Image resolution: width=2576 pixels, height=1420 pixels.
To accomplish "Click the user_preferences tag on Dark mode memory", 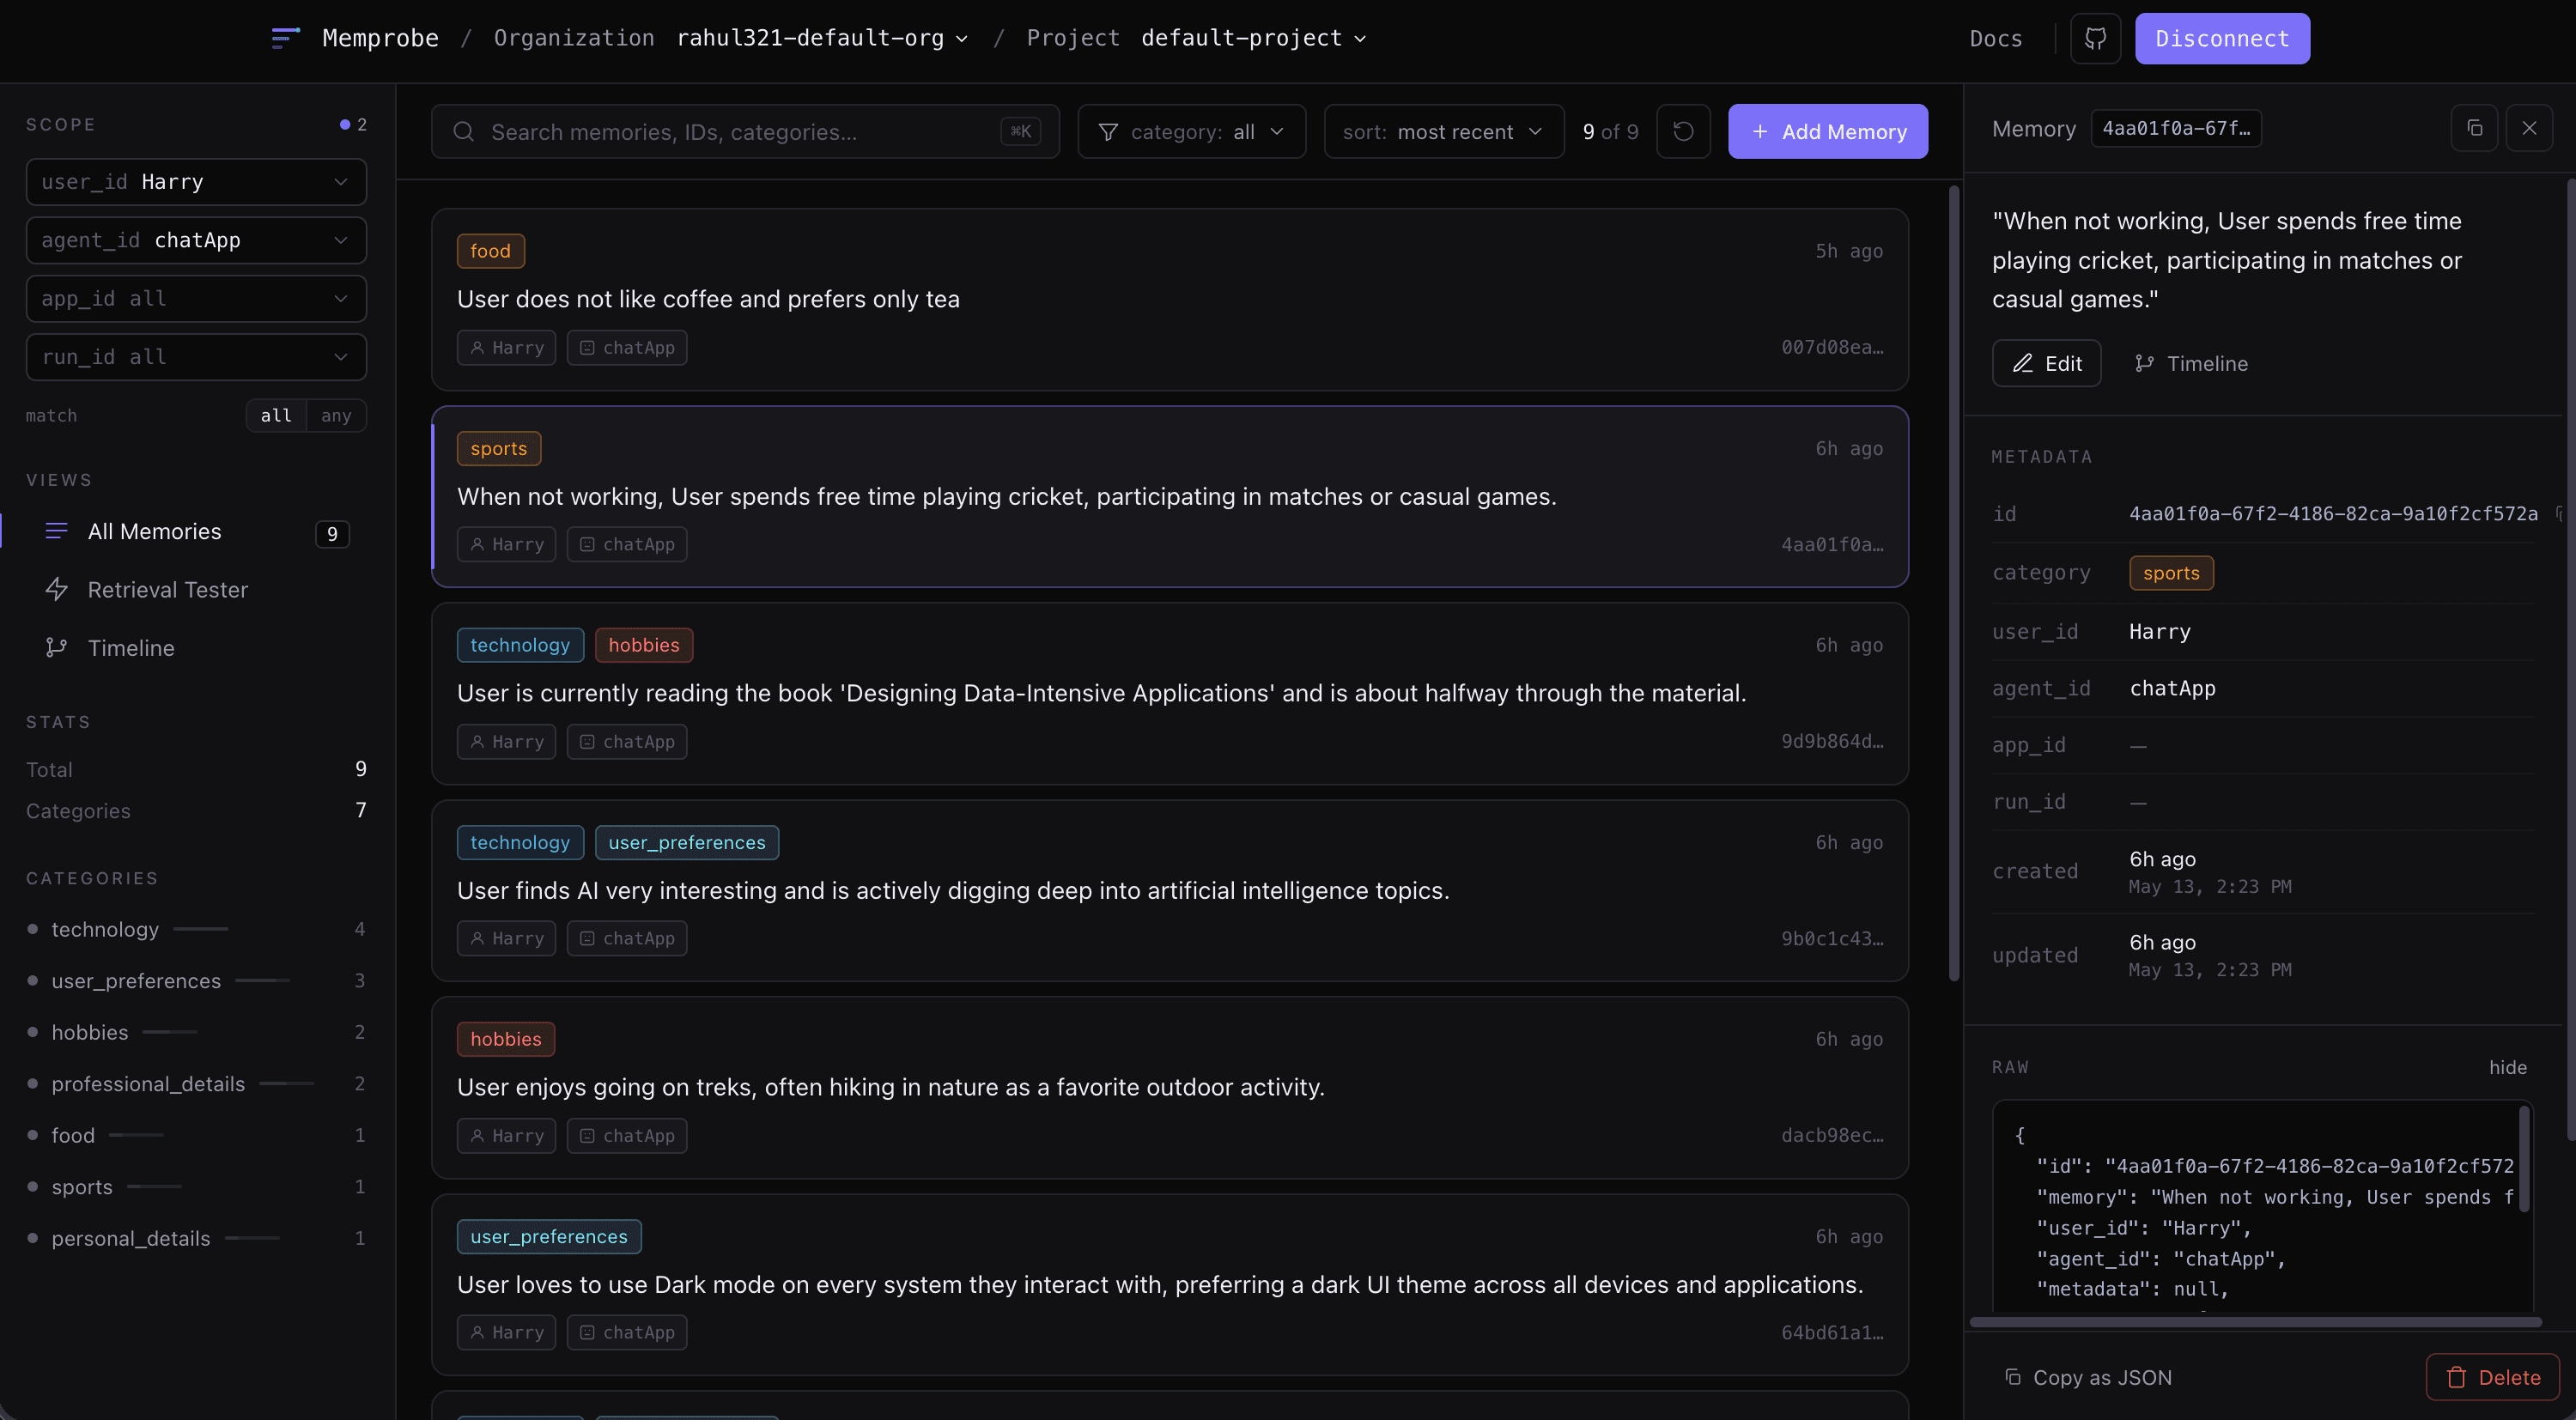I will click(549, 1236).
